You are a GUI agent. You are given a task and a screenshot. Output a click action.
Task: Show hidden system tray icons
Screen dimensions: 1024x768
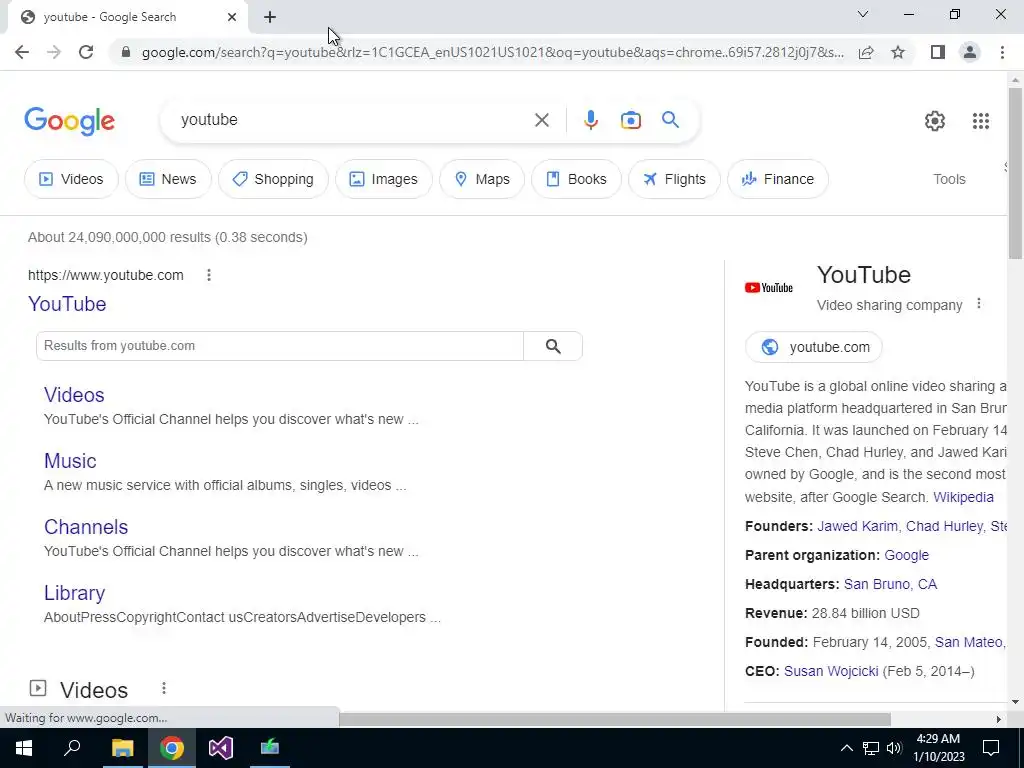point(846,748)
